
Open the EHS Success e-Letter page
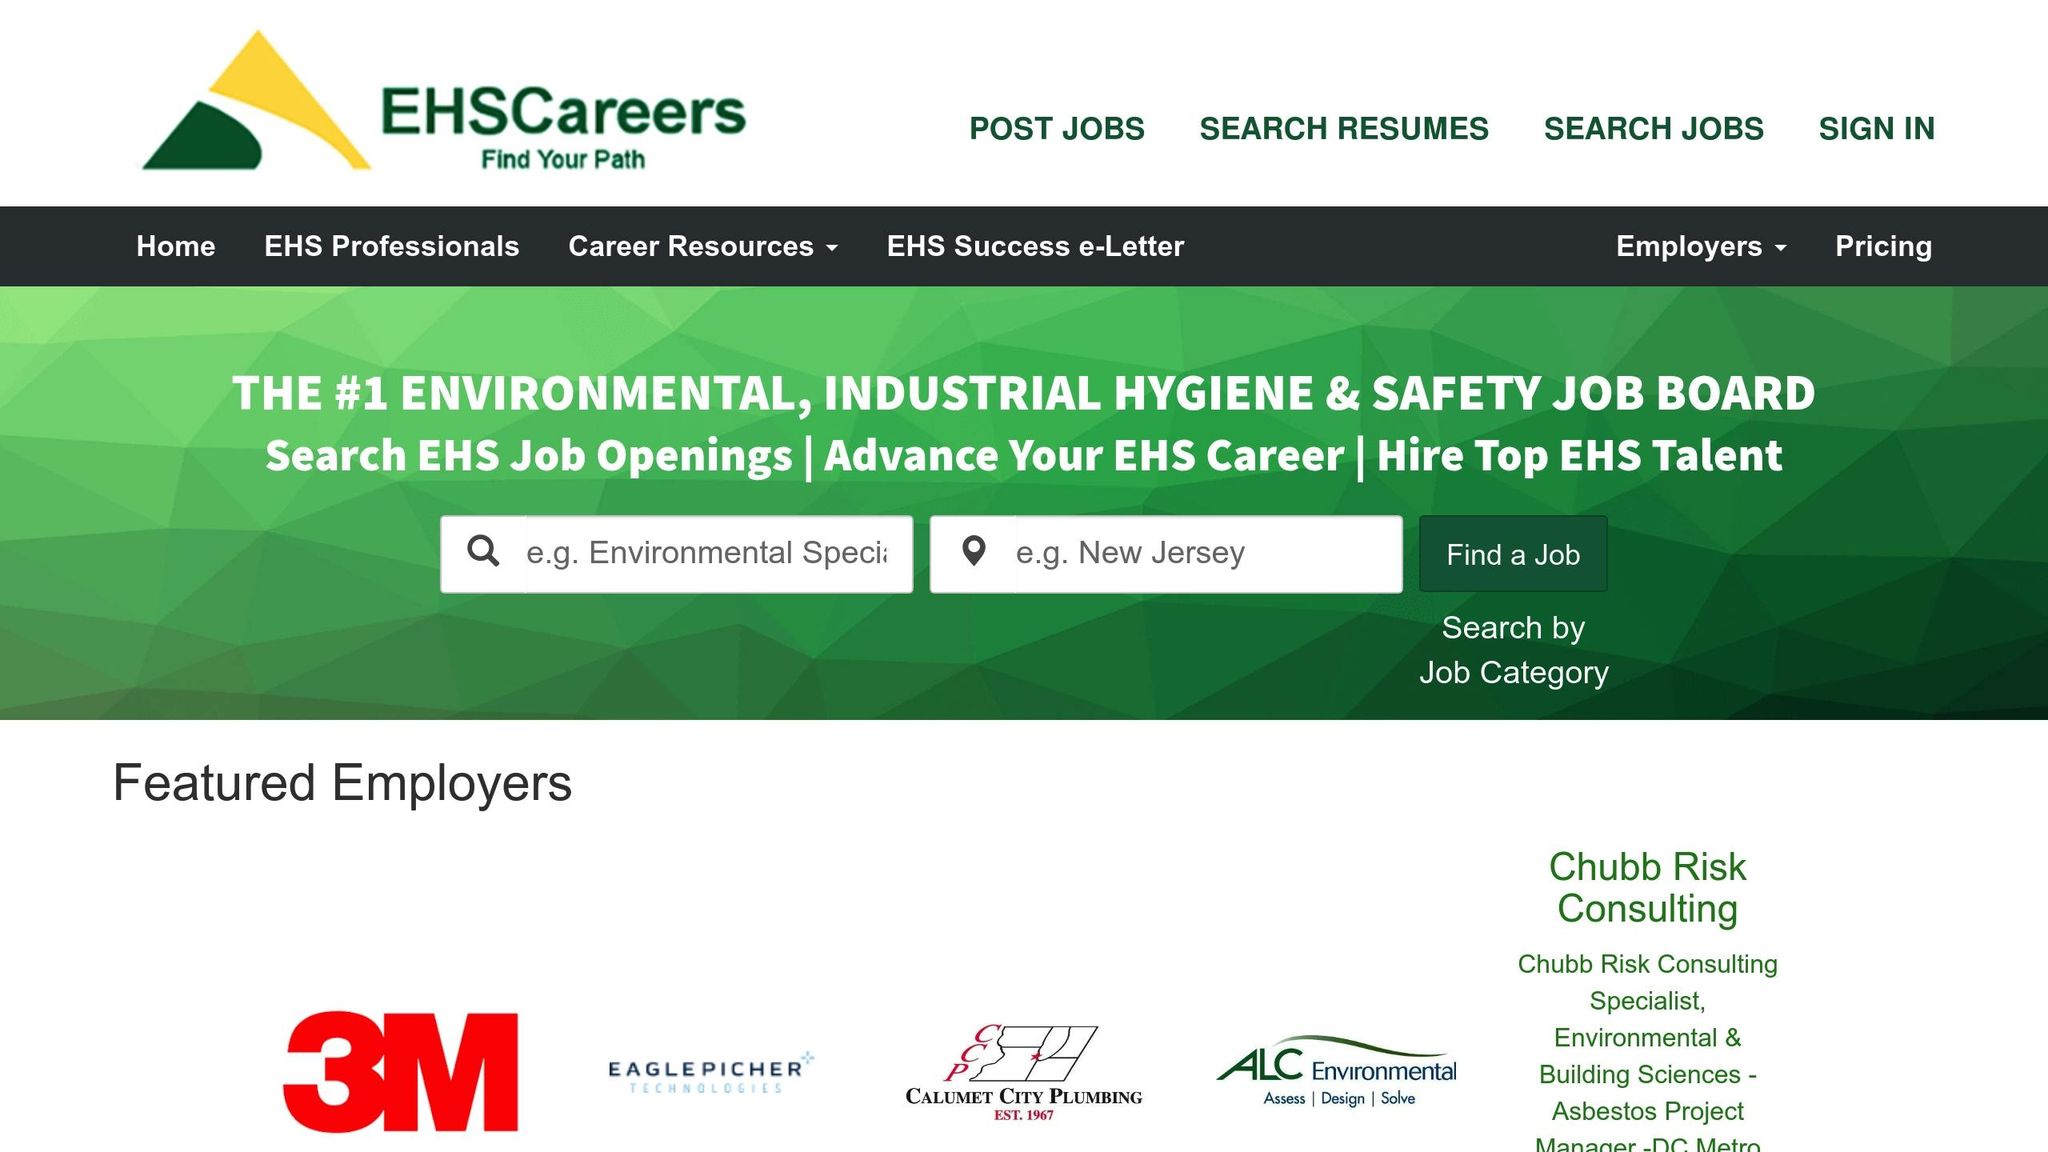pyautogui.click(x=1035, y=247)
